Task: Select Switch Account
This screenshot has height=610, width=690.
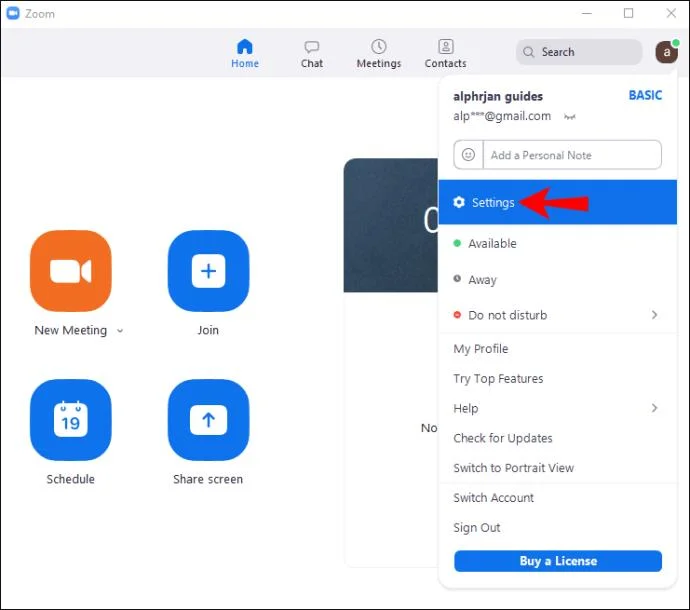Action: (558, 498)
